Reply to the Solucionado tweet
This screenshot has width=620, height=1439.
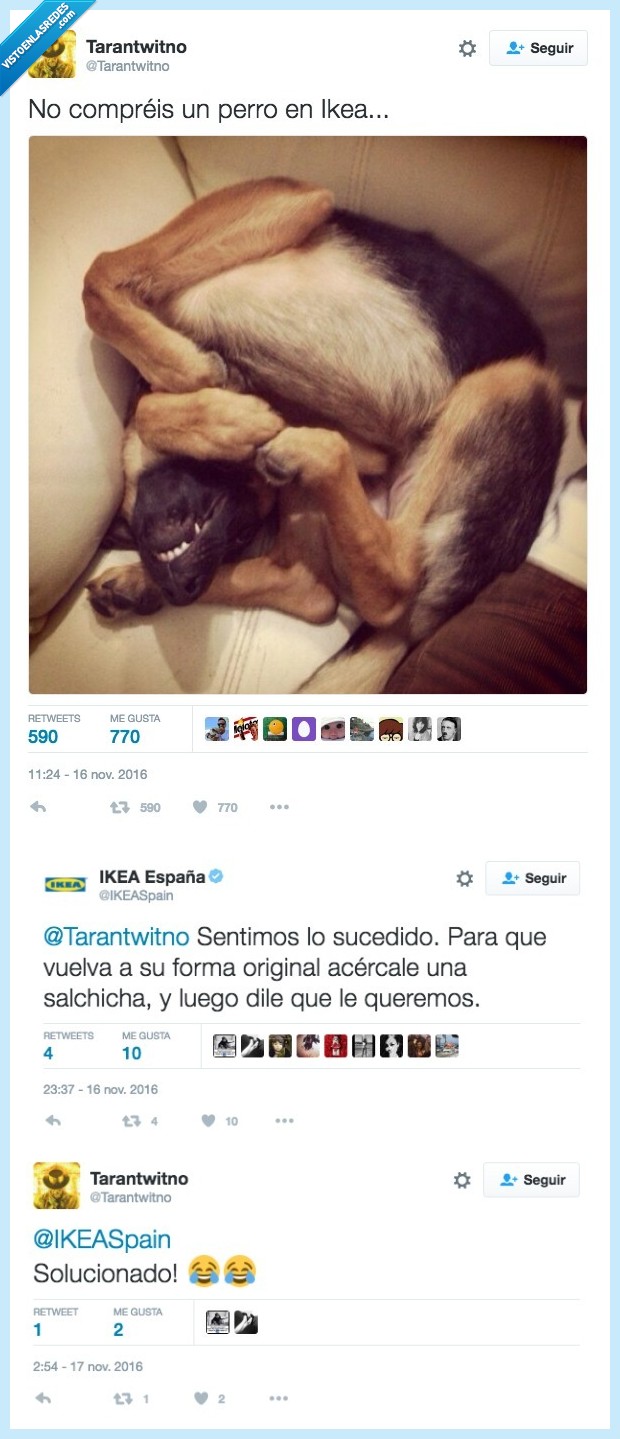tap(43, 1398)
